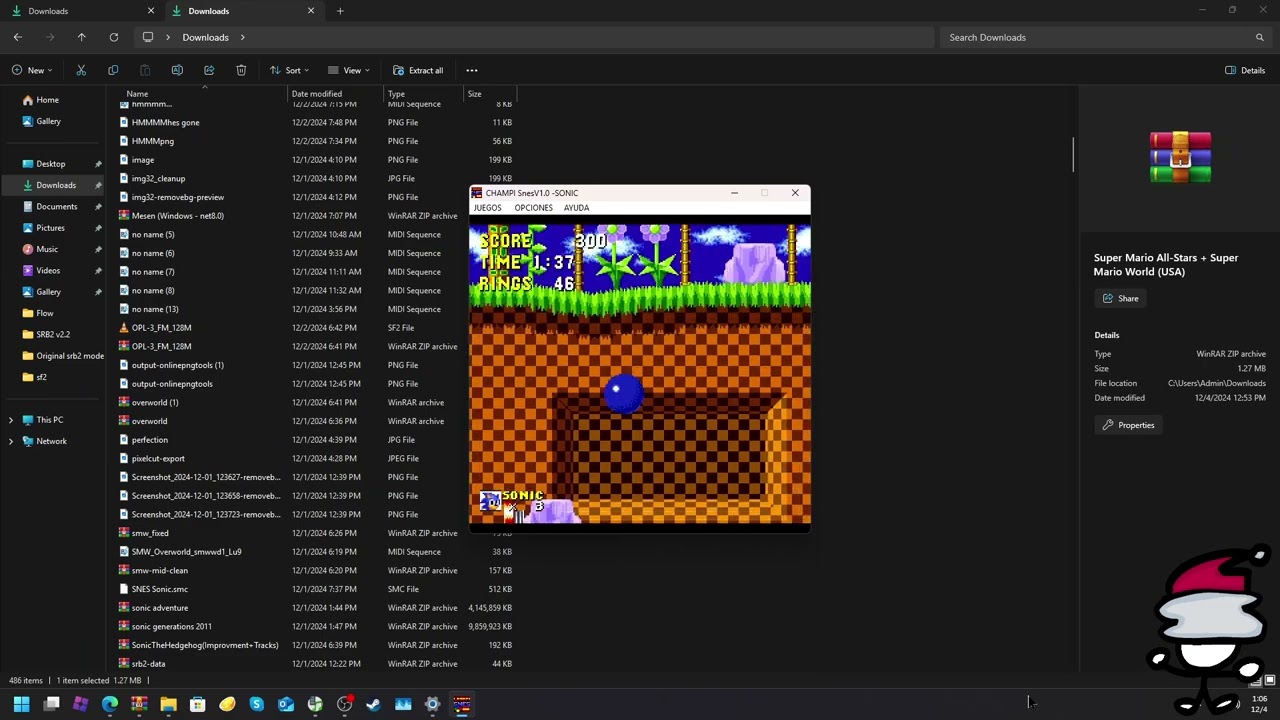Click the Sonic game screen in emulator
1280x720 pixels.
coord(640,373)
